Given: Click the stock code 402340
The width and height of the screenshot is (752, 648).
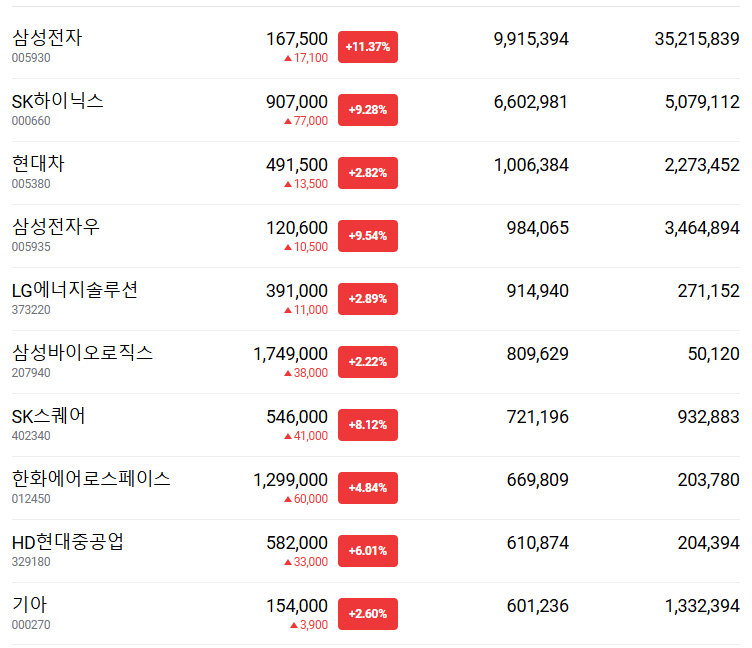Looking at the screenshot, I should [31, 436].
